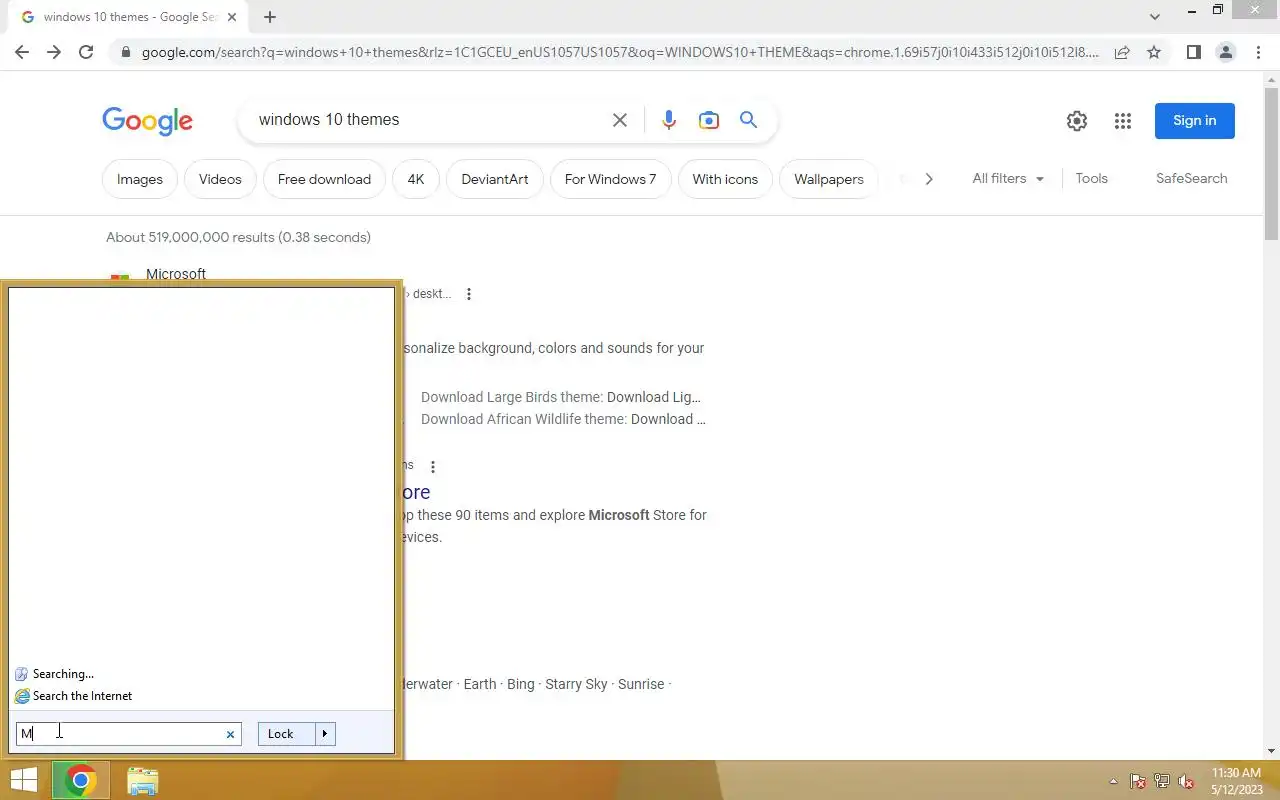The height and width of the screenshot is (800, 1280).
Task: Start voice search with microphone
Action: click(x=669, y=120)
